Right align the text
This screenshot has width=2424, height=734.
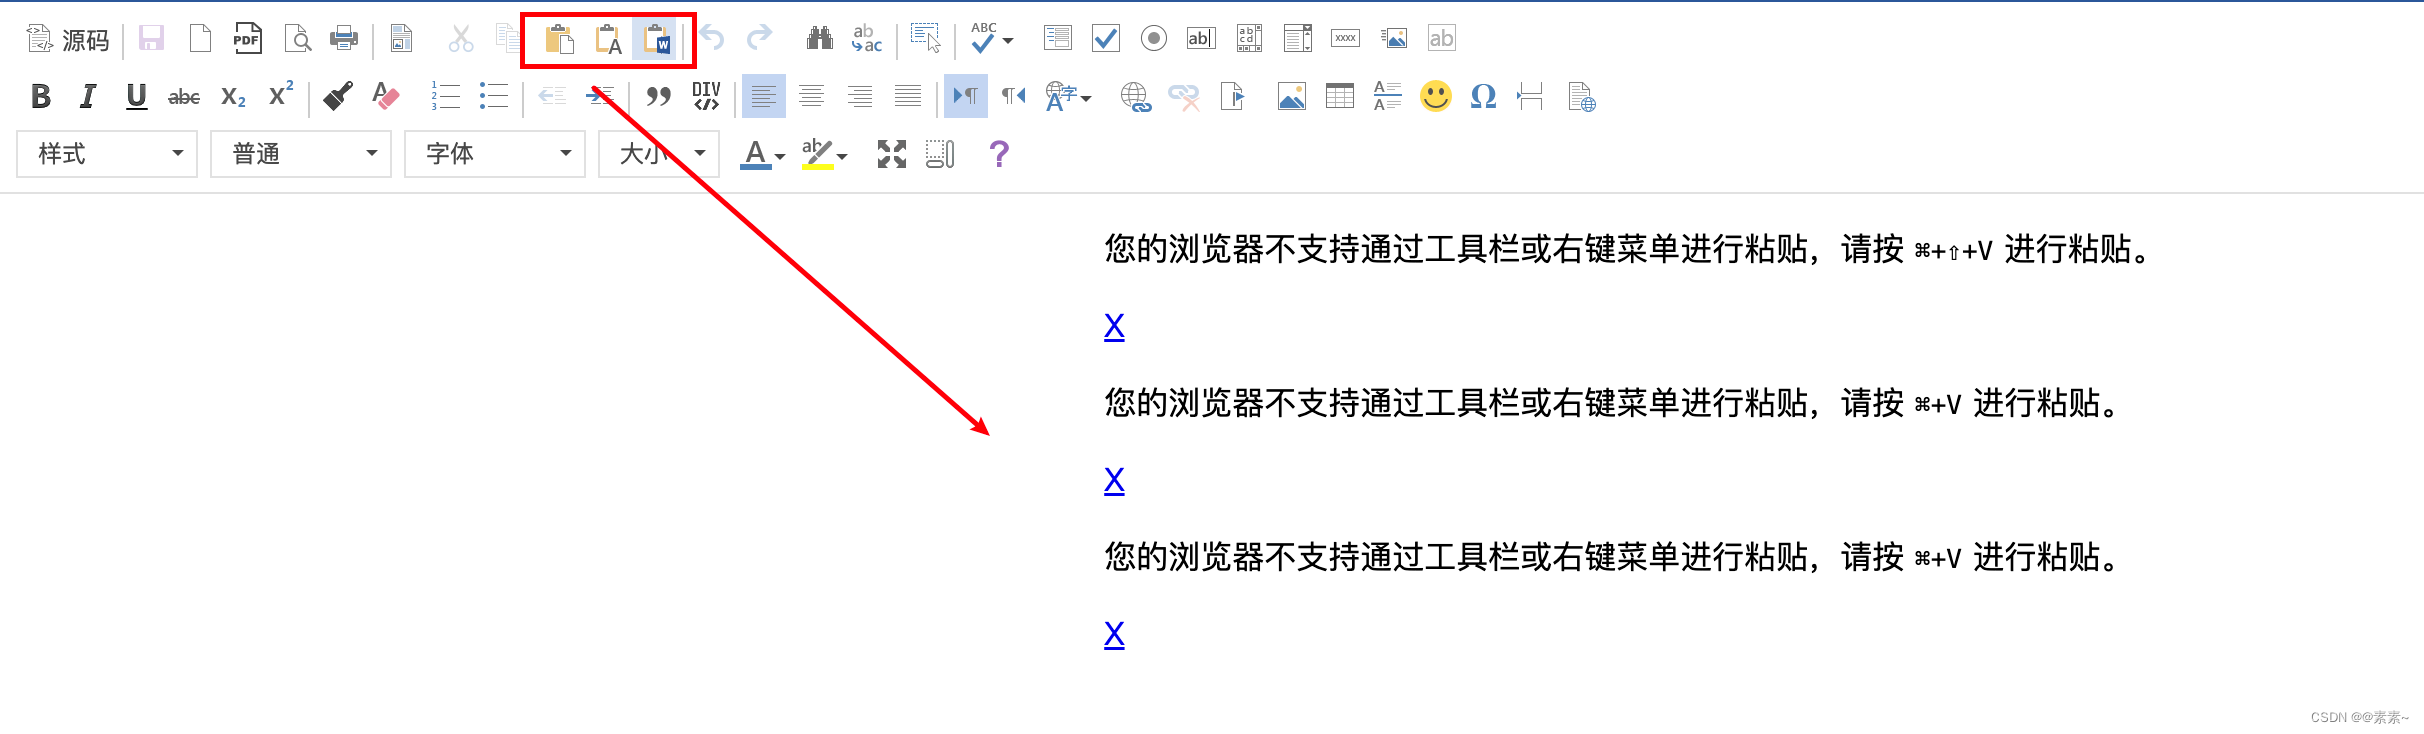859,96
